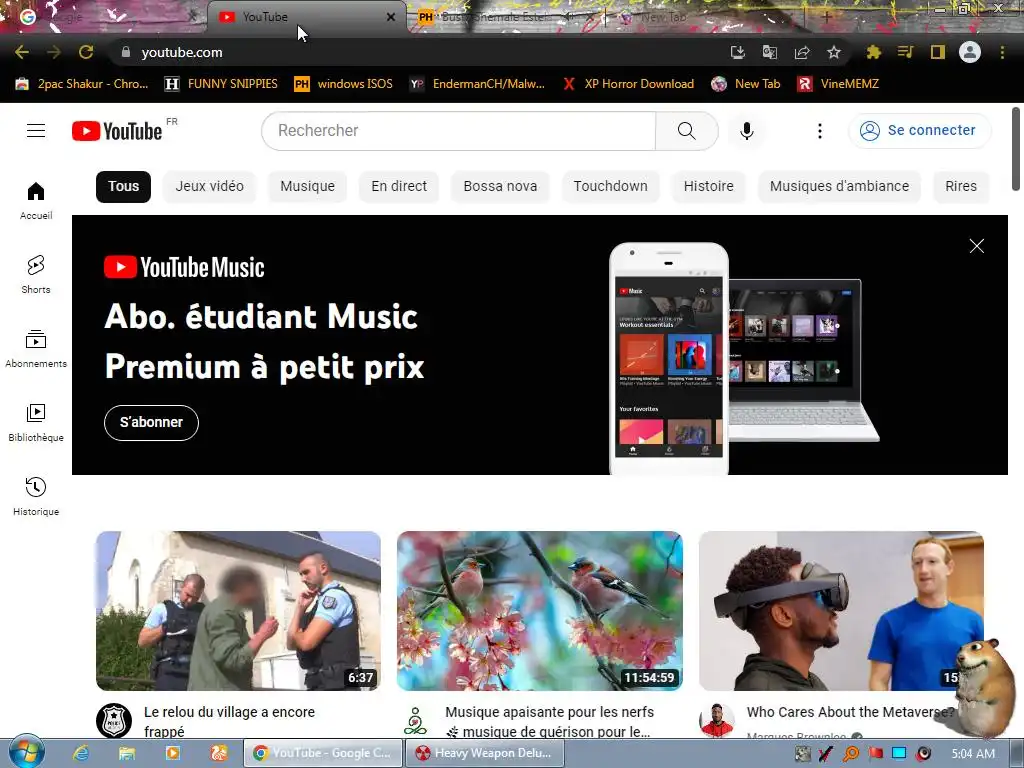Go to Accueil in the sidebar
Viewport: 1024px width, 768px height.
coord(36,200)
